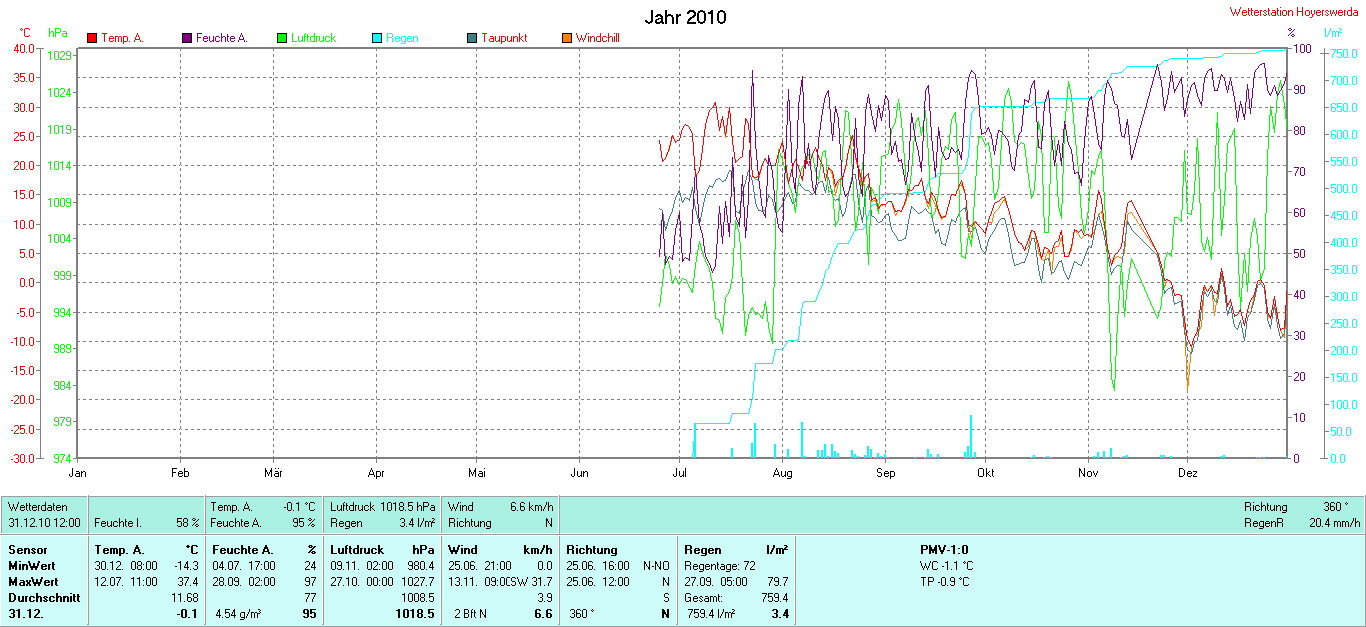Click the cyan Regen legend swatch

pyautogui.click(x=377, y=38)
